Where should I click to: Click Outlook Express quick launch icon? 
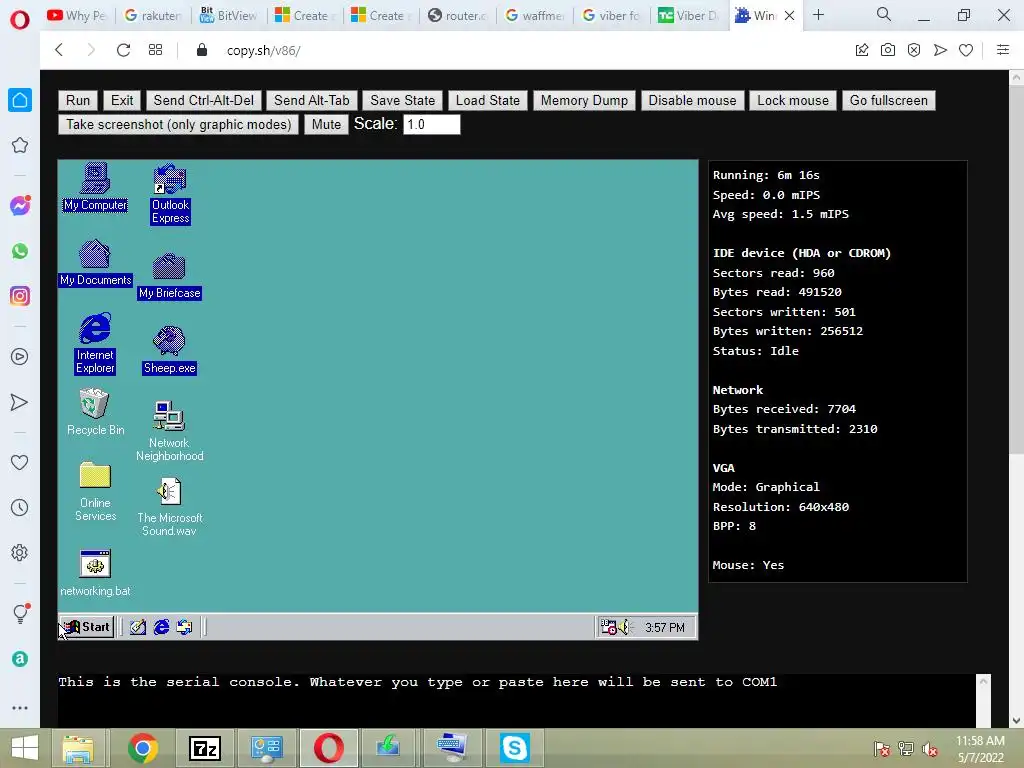click(x=184, y=627)
